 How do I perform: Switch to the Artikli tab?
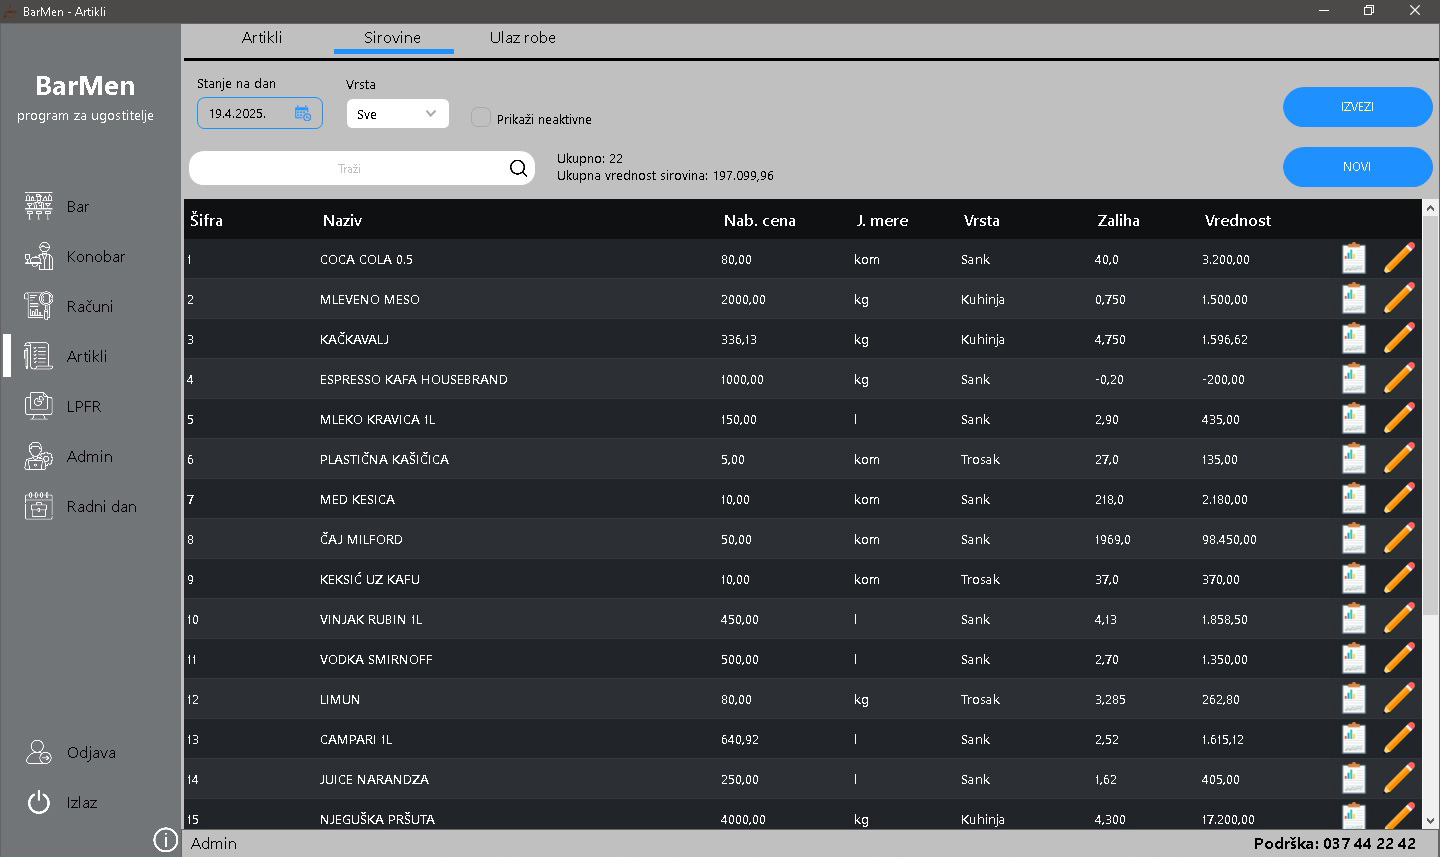point(262,38)
